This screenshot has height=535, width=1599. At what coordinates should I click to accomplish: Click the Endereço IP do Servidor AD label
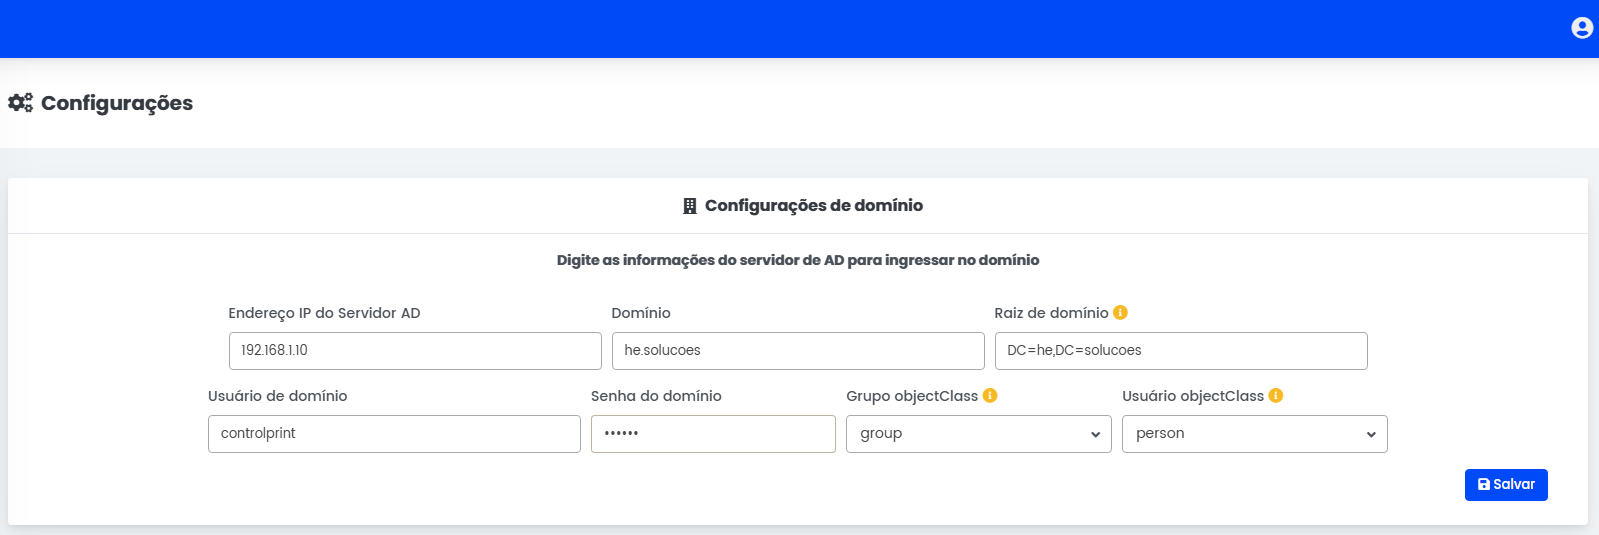point(324,313)
